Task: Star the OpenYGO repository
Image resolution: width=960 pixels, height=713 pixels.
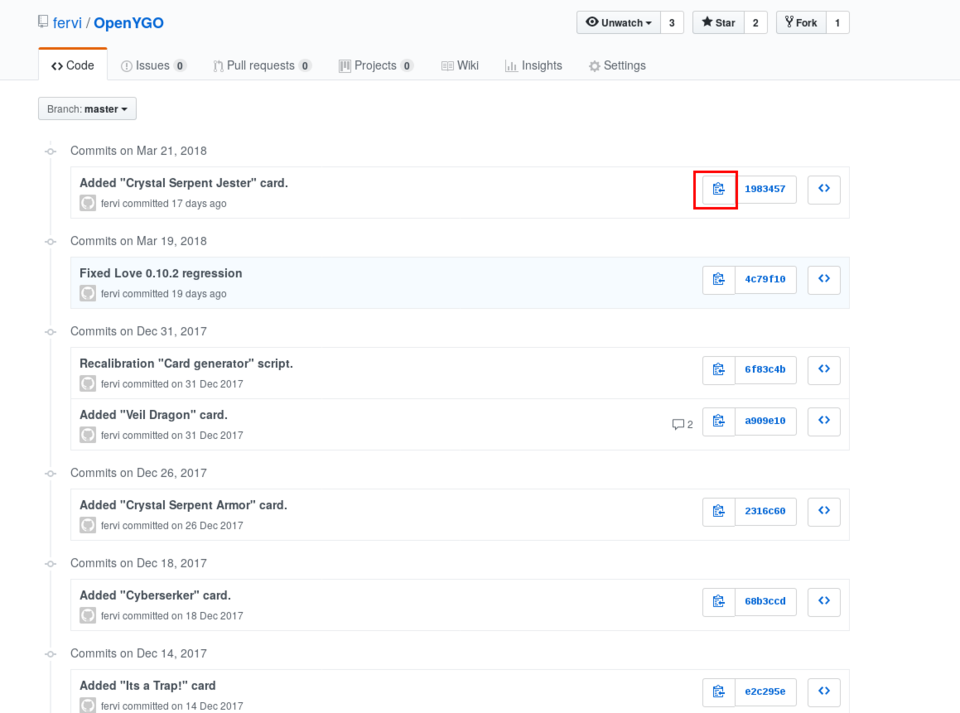Action: (717, 23)
